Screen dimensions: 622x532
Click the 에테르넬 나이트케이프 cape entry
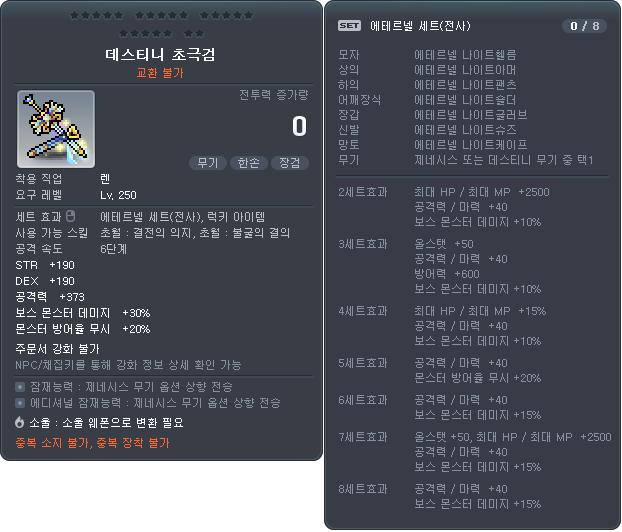(x=470, y=145)
